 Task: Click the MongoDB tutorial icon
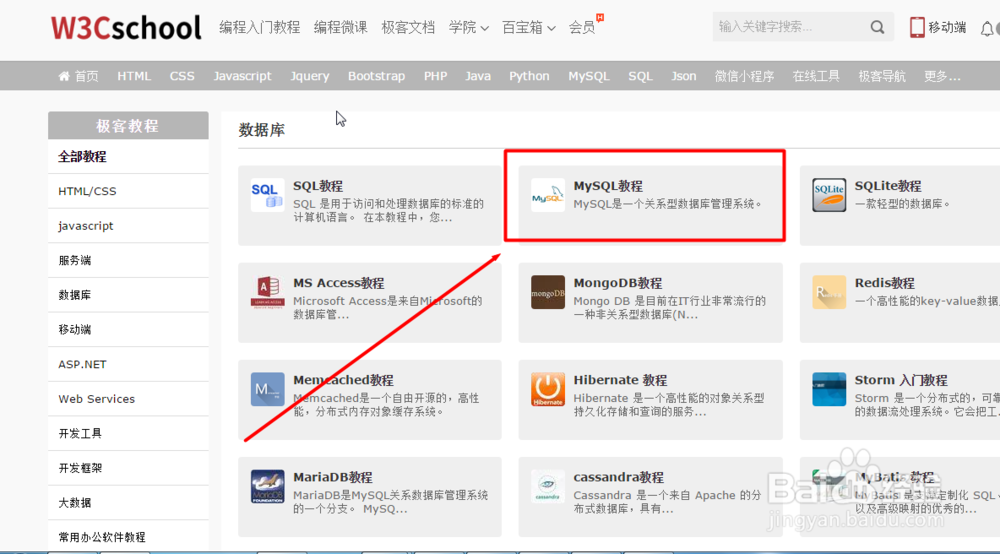click(548, 292)
